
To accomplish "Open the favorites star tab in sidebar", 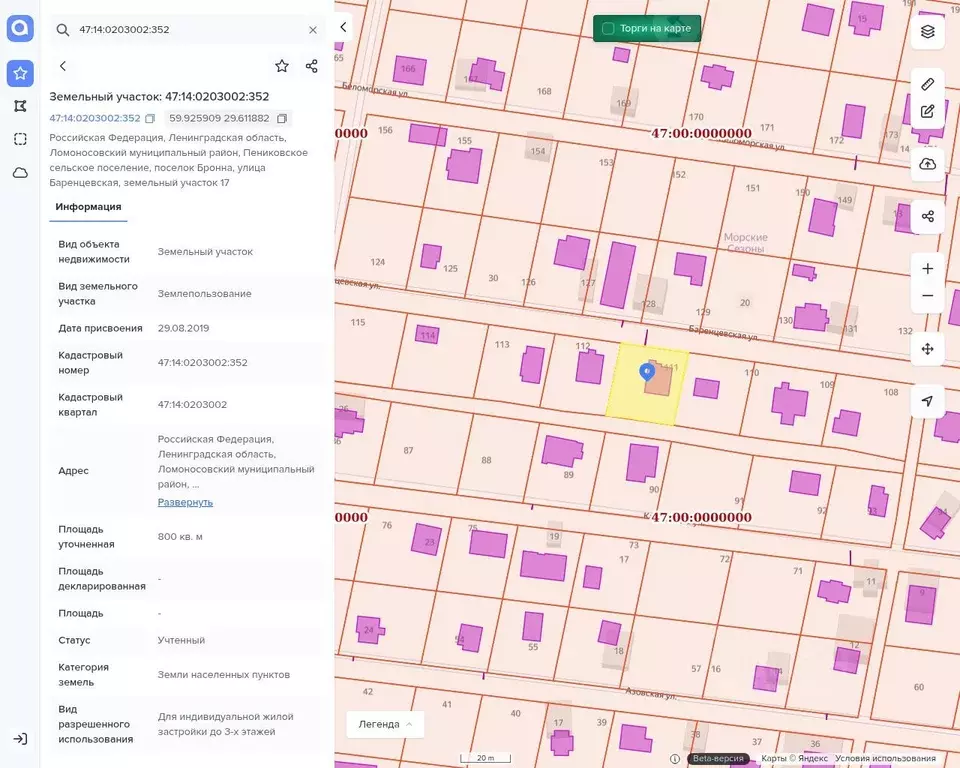I will tap(20, 73).
